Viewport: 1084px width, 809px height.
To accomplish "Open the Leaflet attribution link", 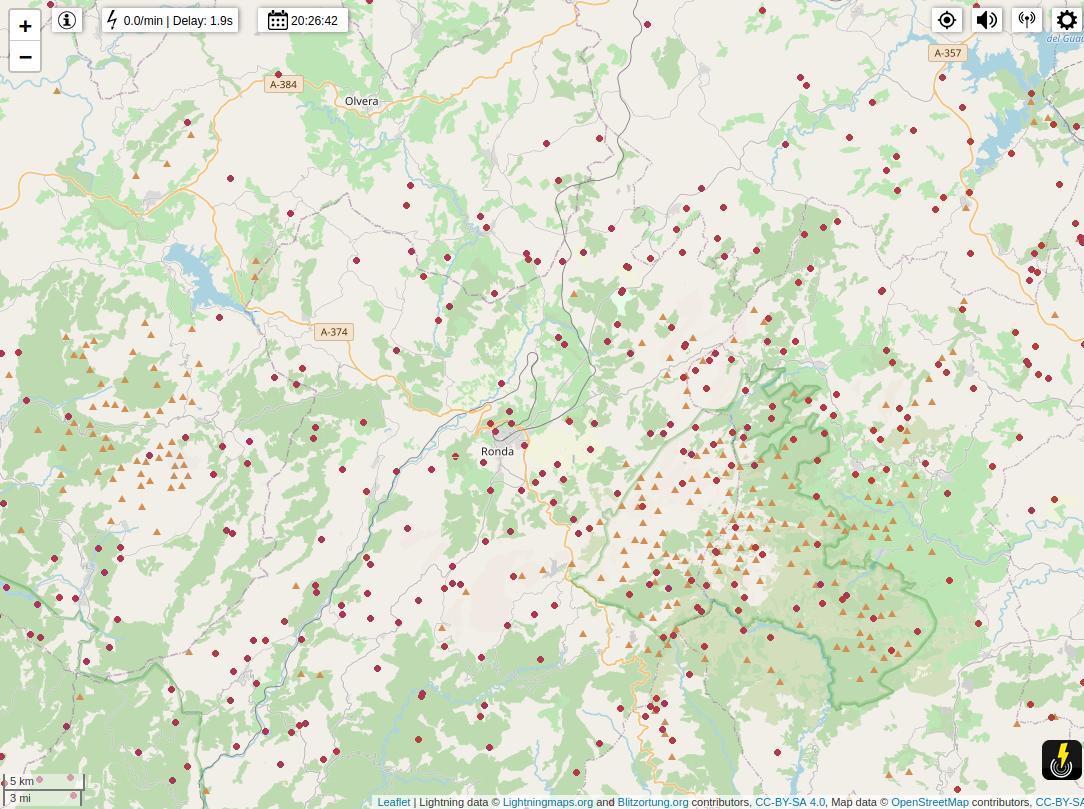I will tap(393, 802).
